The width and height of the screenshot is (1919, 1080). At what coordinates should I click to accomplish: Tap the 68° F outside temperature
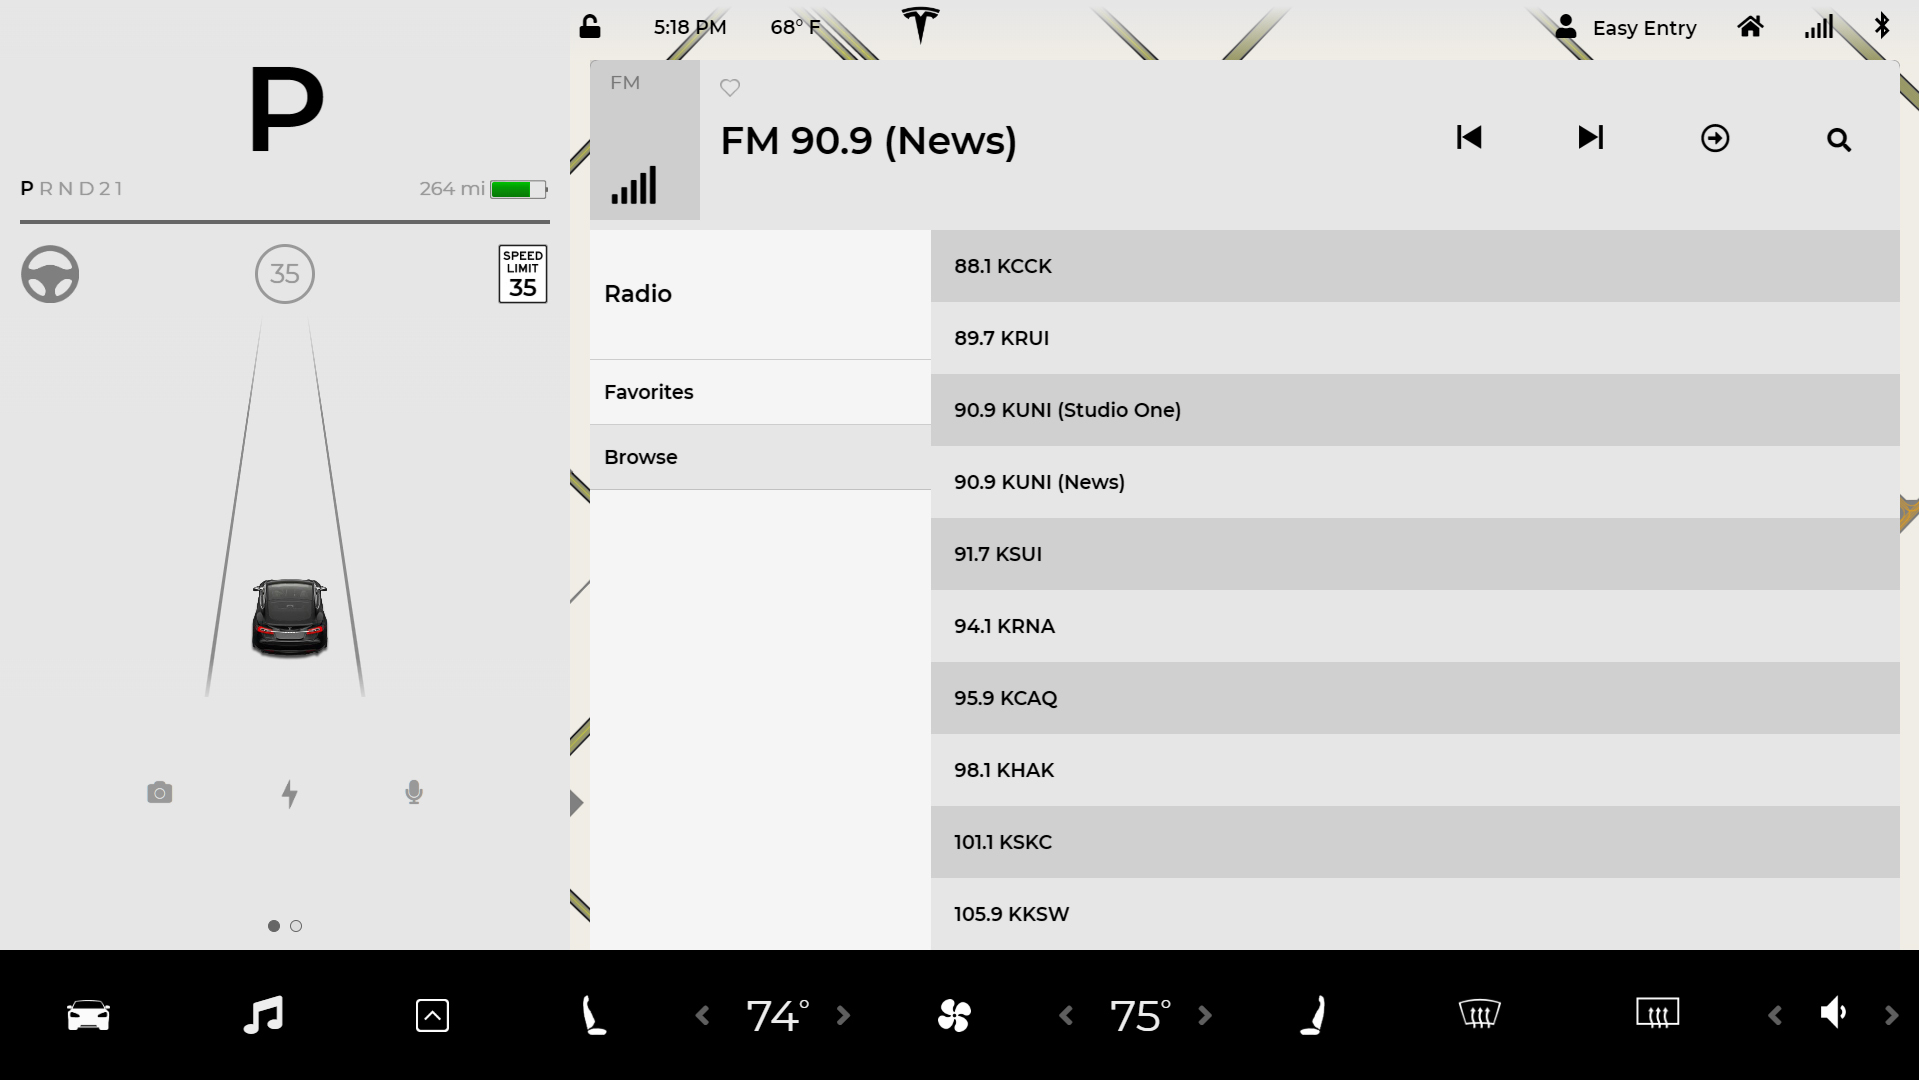[795, 27]
